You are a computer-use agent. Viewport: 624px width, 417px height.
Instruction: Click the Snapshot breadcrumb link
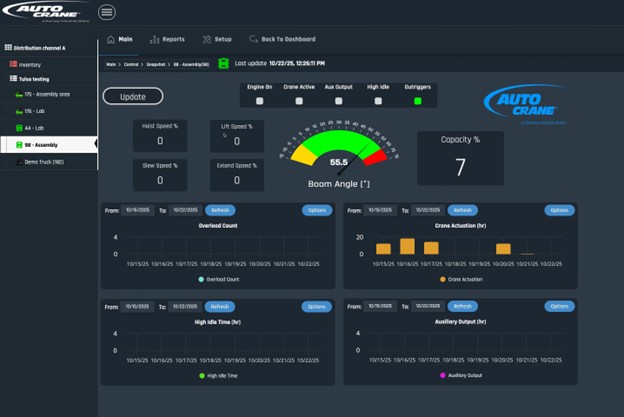156,64
